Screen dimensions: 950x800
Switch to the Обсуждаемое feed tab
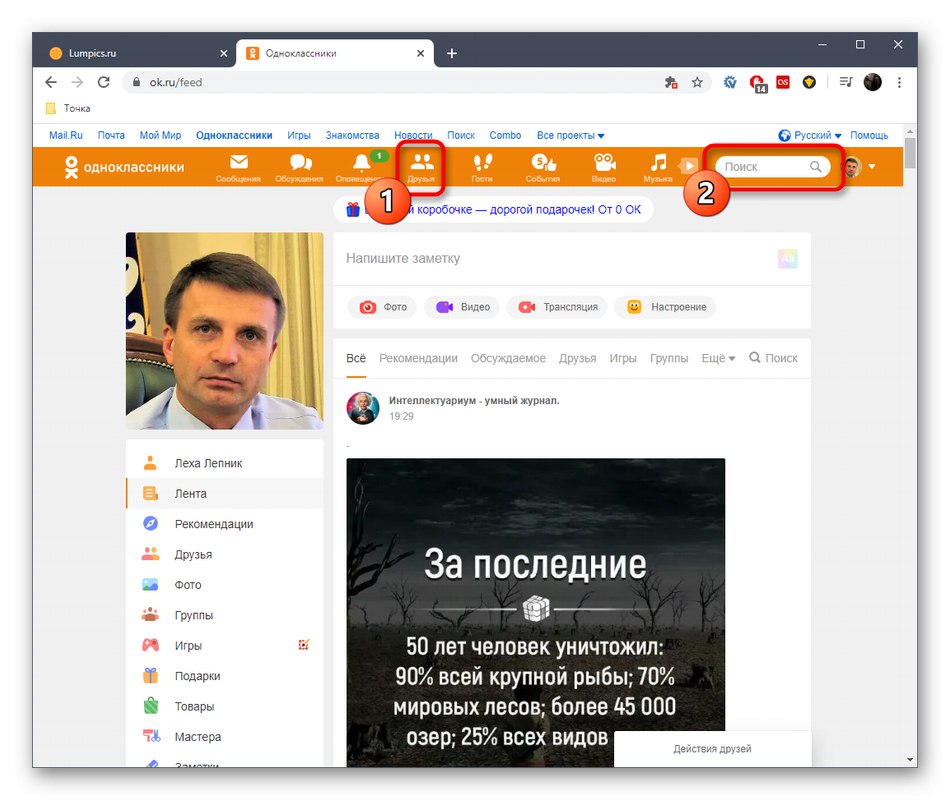click(508, 357)
